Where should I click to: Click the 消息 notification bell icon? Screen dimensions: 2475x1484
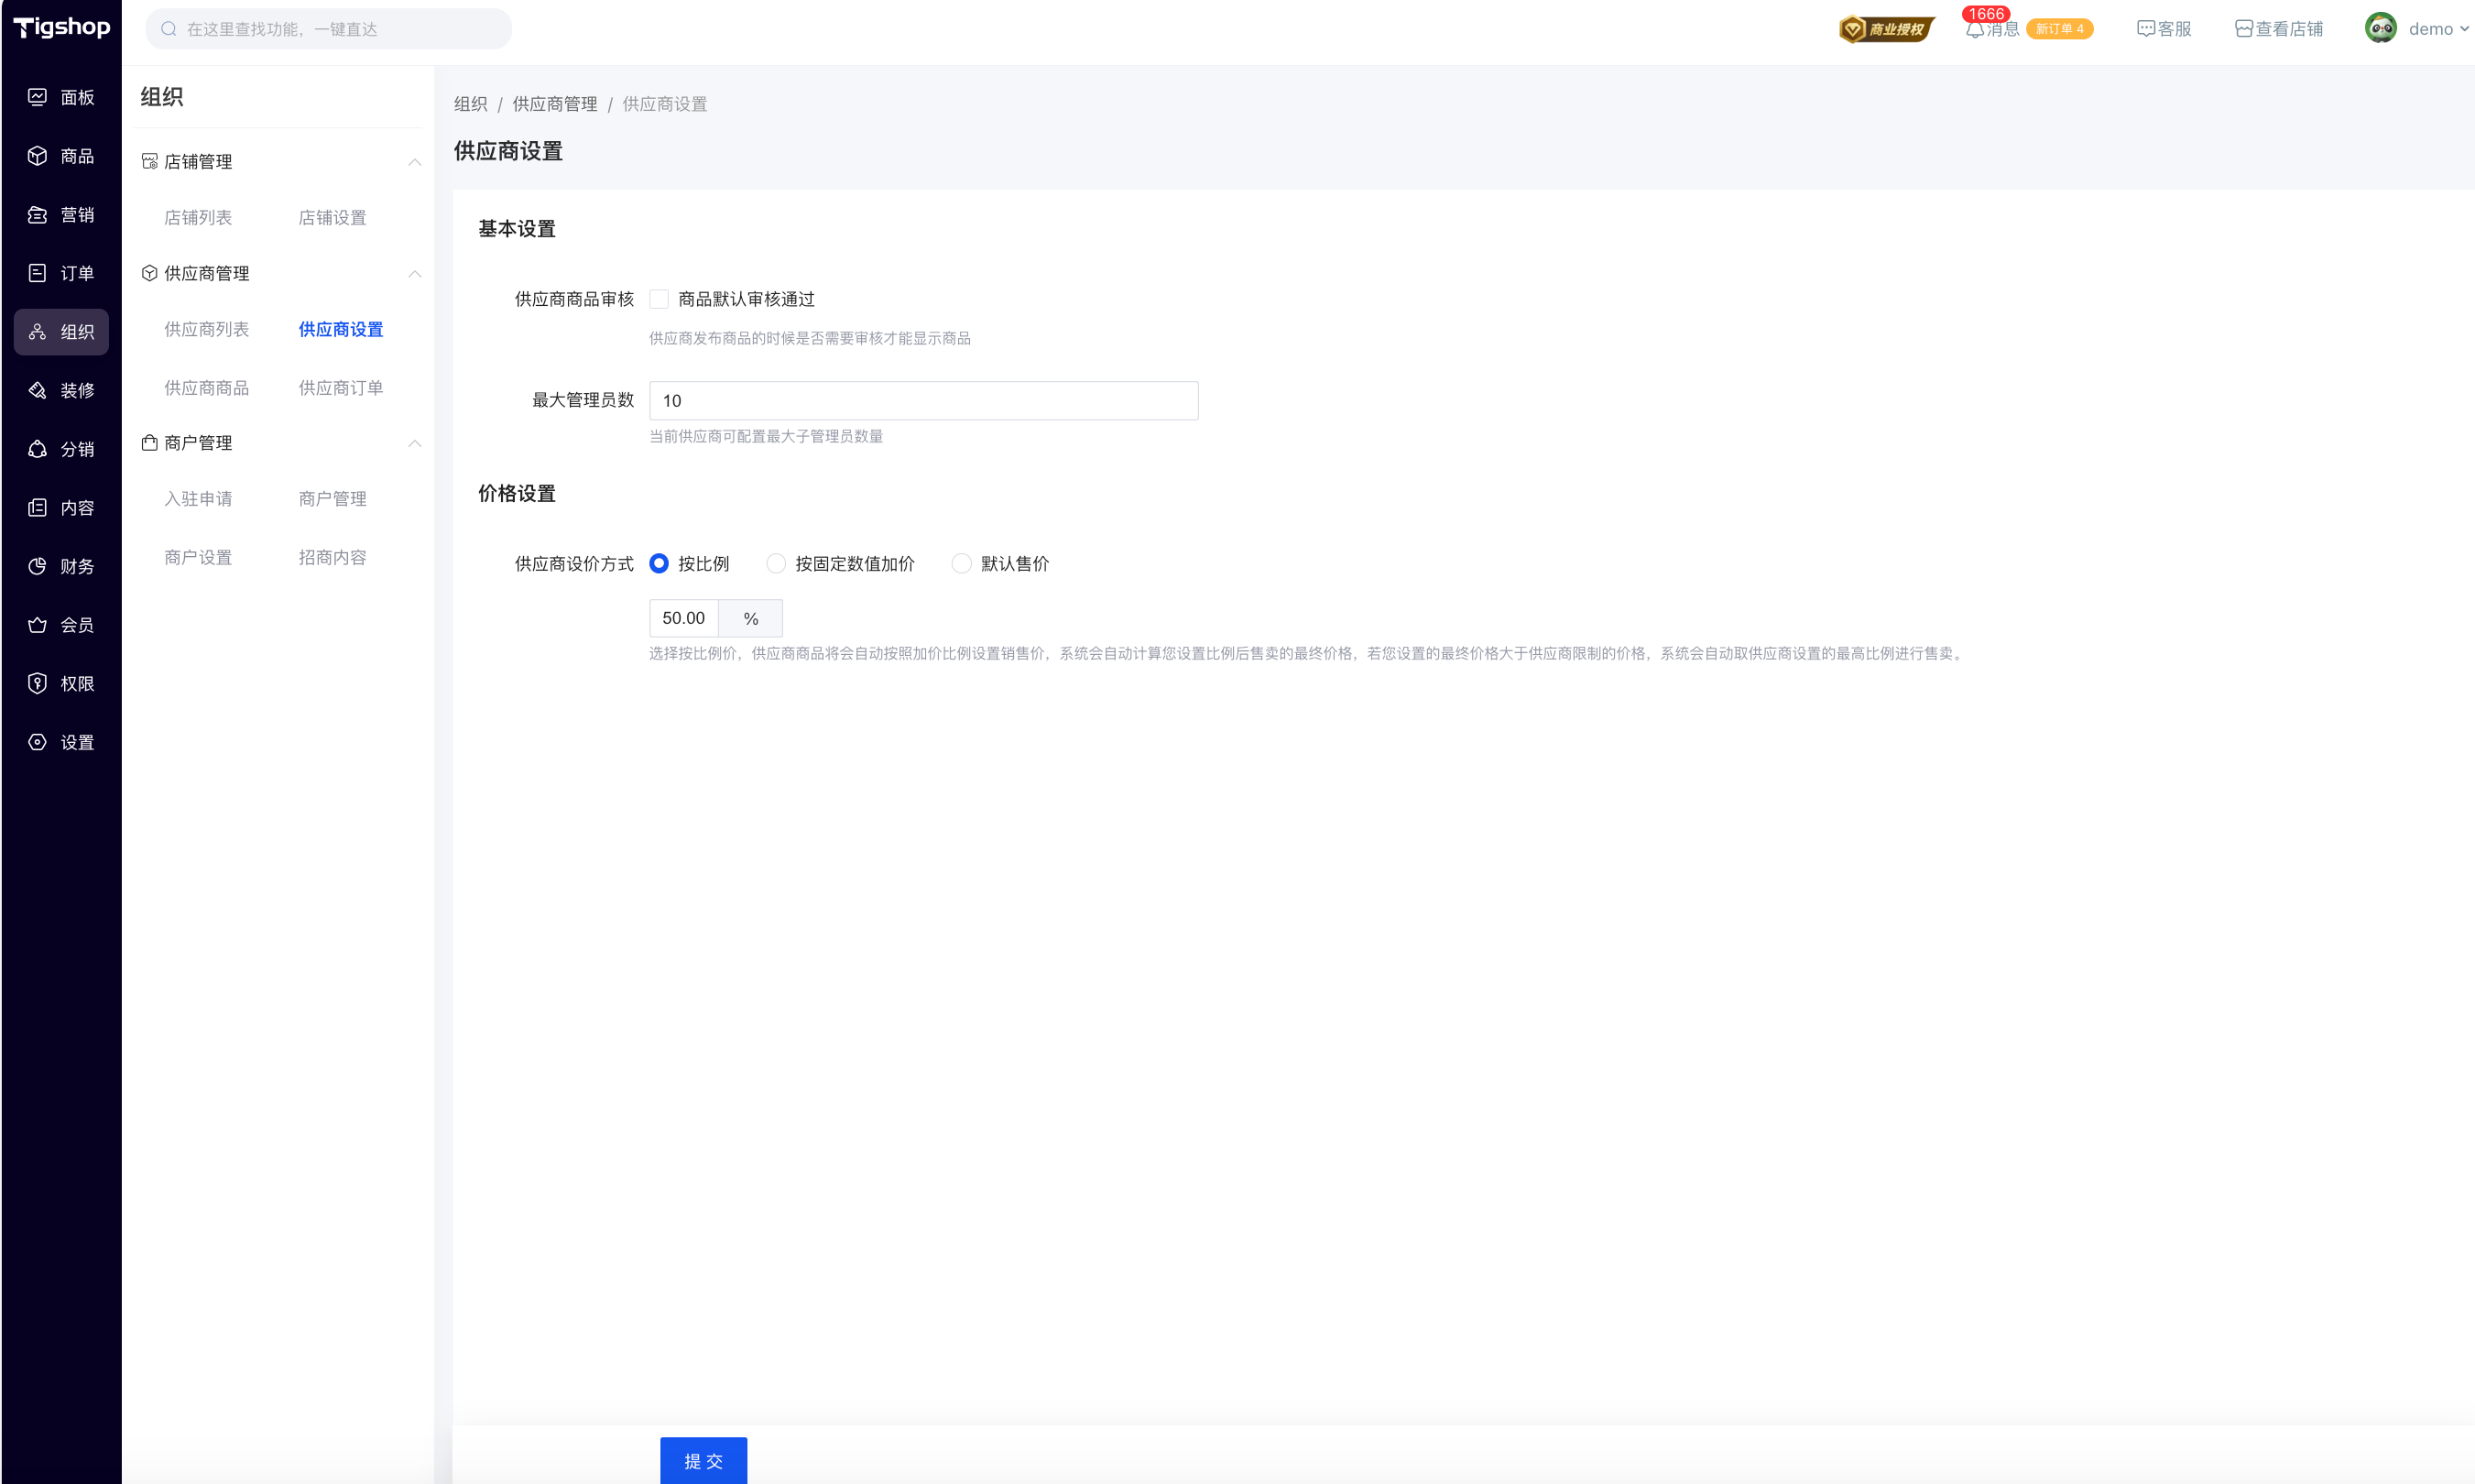[x=1974, y=30]
